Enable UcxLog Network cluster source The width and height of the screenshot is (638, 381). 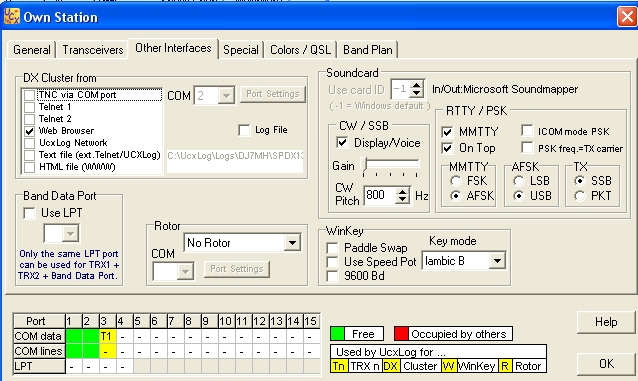tap(29, 143)
